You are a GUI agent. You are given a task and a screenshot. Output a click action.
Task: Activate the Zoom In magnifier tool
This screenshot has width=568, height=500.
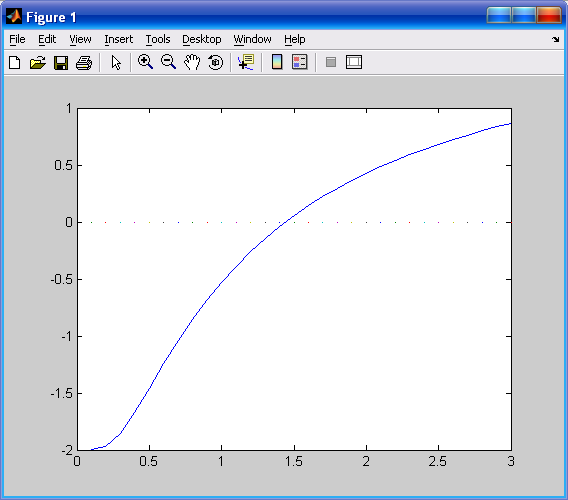(x=145, y=62)
